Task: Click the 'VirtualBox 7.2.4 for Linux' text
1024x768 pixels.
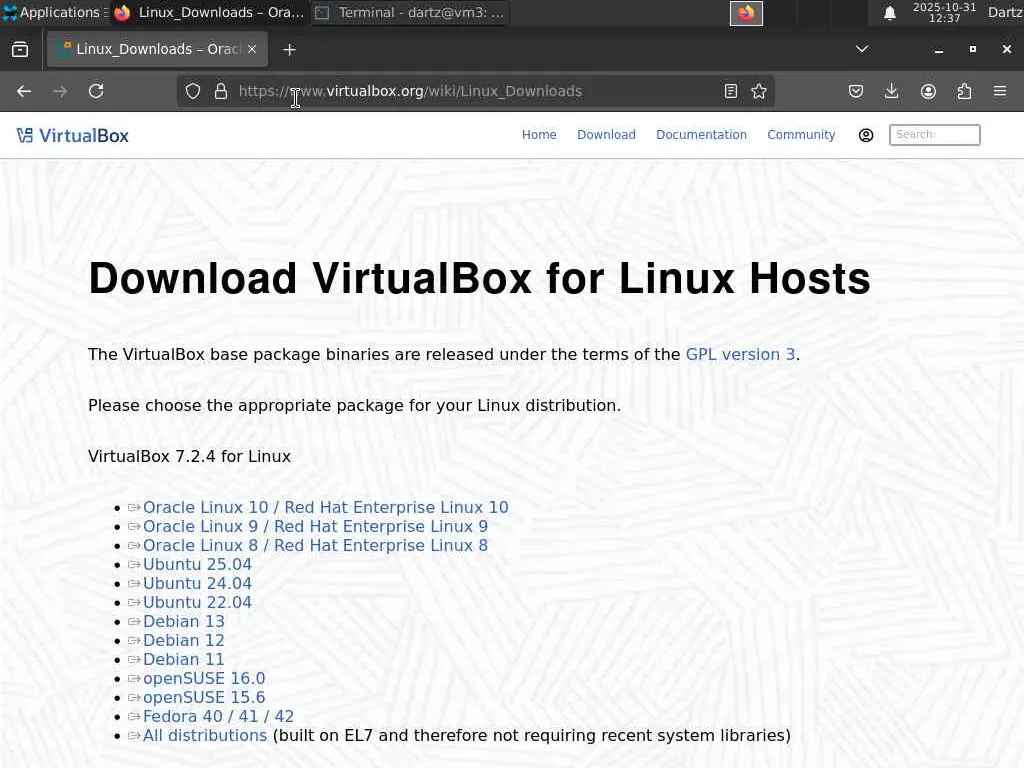Action: point(189,456)
